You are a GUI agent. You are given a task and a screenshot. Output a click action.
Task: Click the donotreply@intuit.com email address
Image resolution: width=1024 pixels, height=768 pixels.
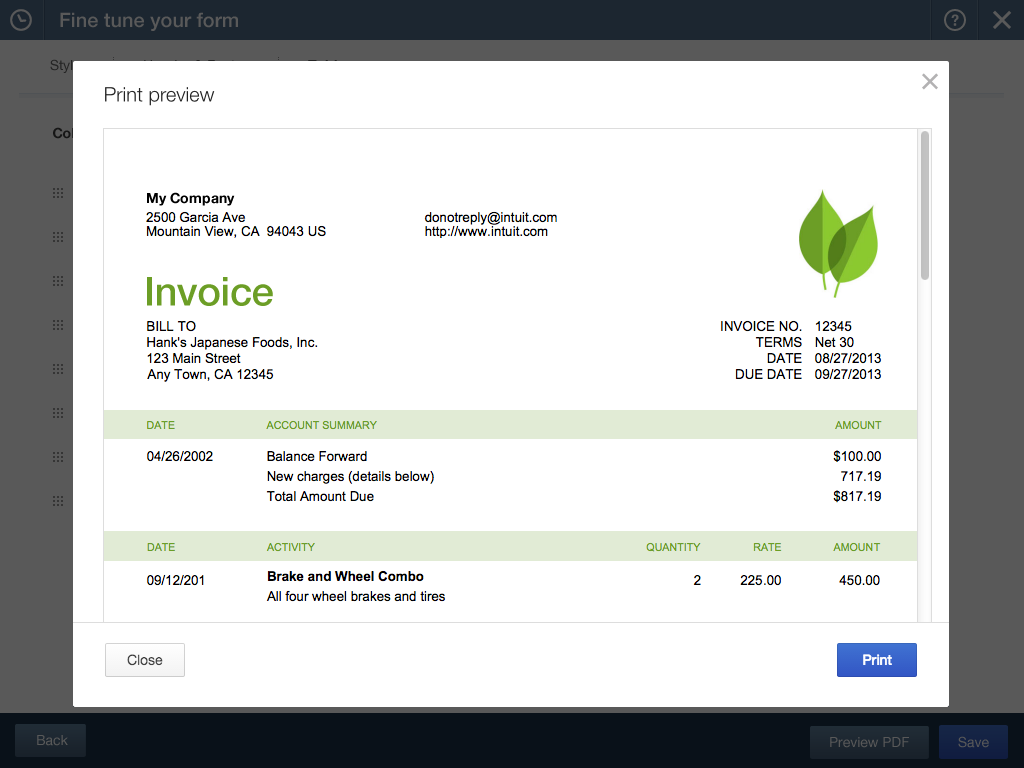pos(490,217)
